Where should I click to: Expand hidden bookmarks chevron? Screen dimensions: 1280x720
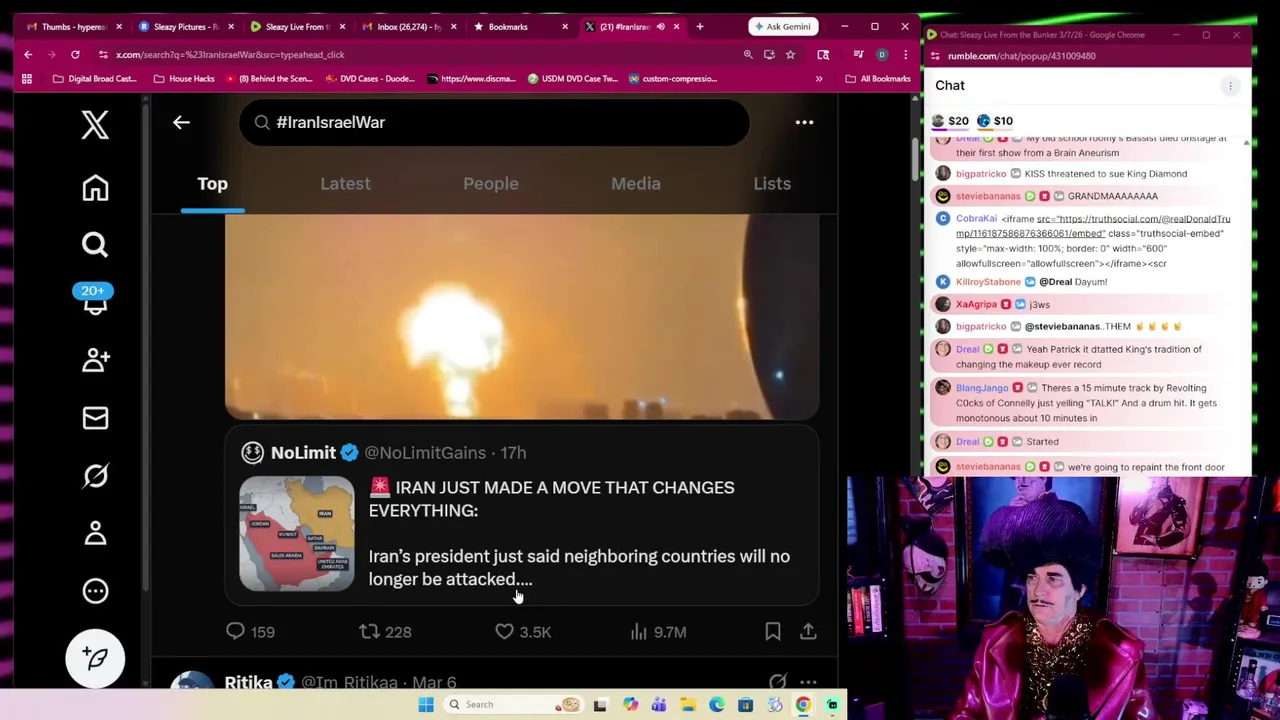click(x=819, y=79)
